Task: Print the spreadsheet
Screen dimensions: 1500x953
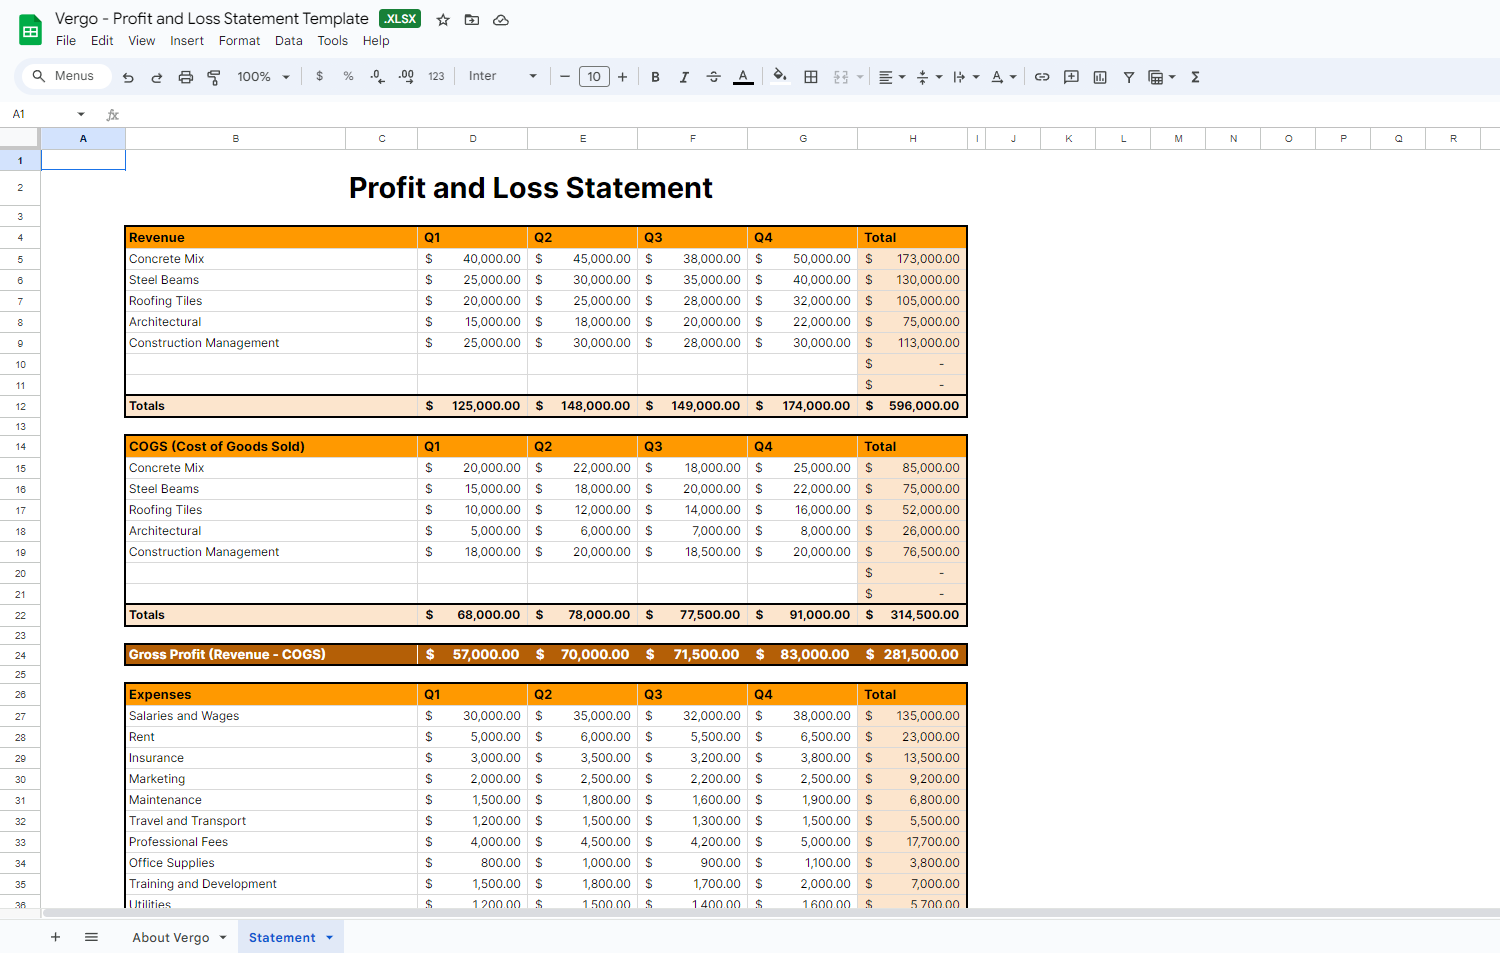Action: coord(185,77)
